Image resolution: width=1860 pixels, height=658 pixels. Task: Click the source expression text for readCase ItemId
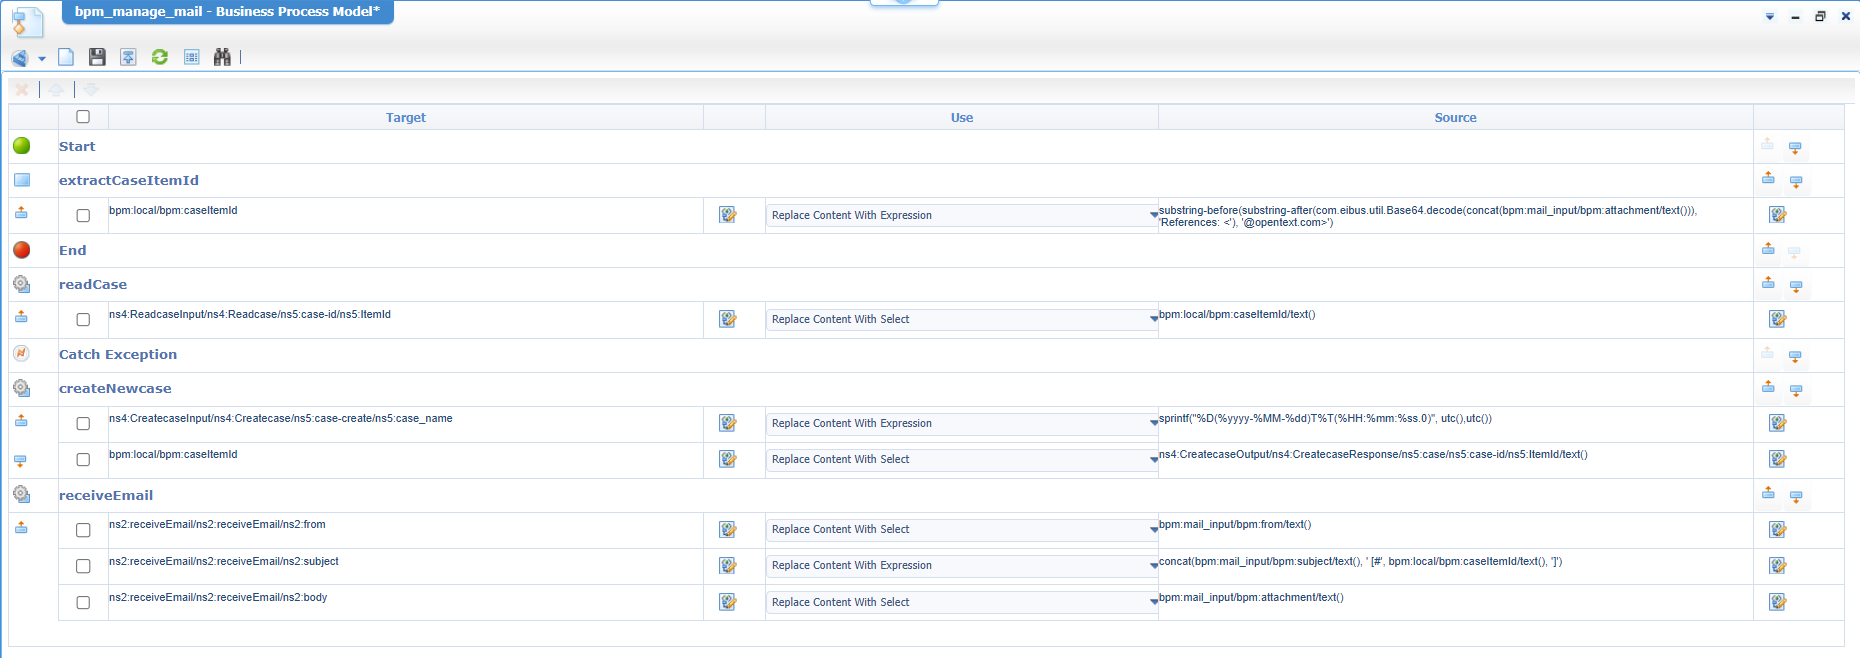(x=1237, y=314)
